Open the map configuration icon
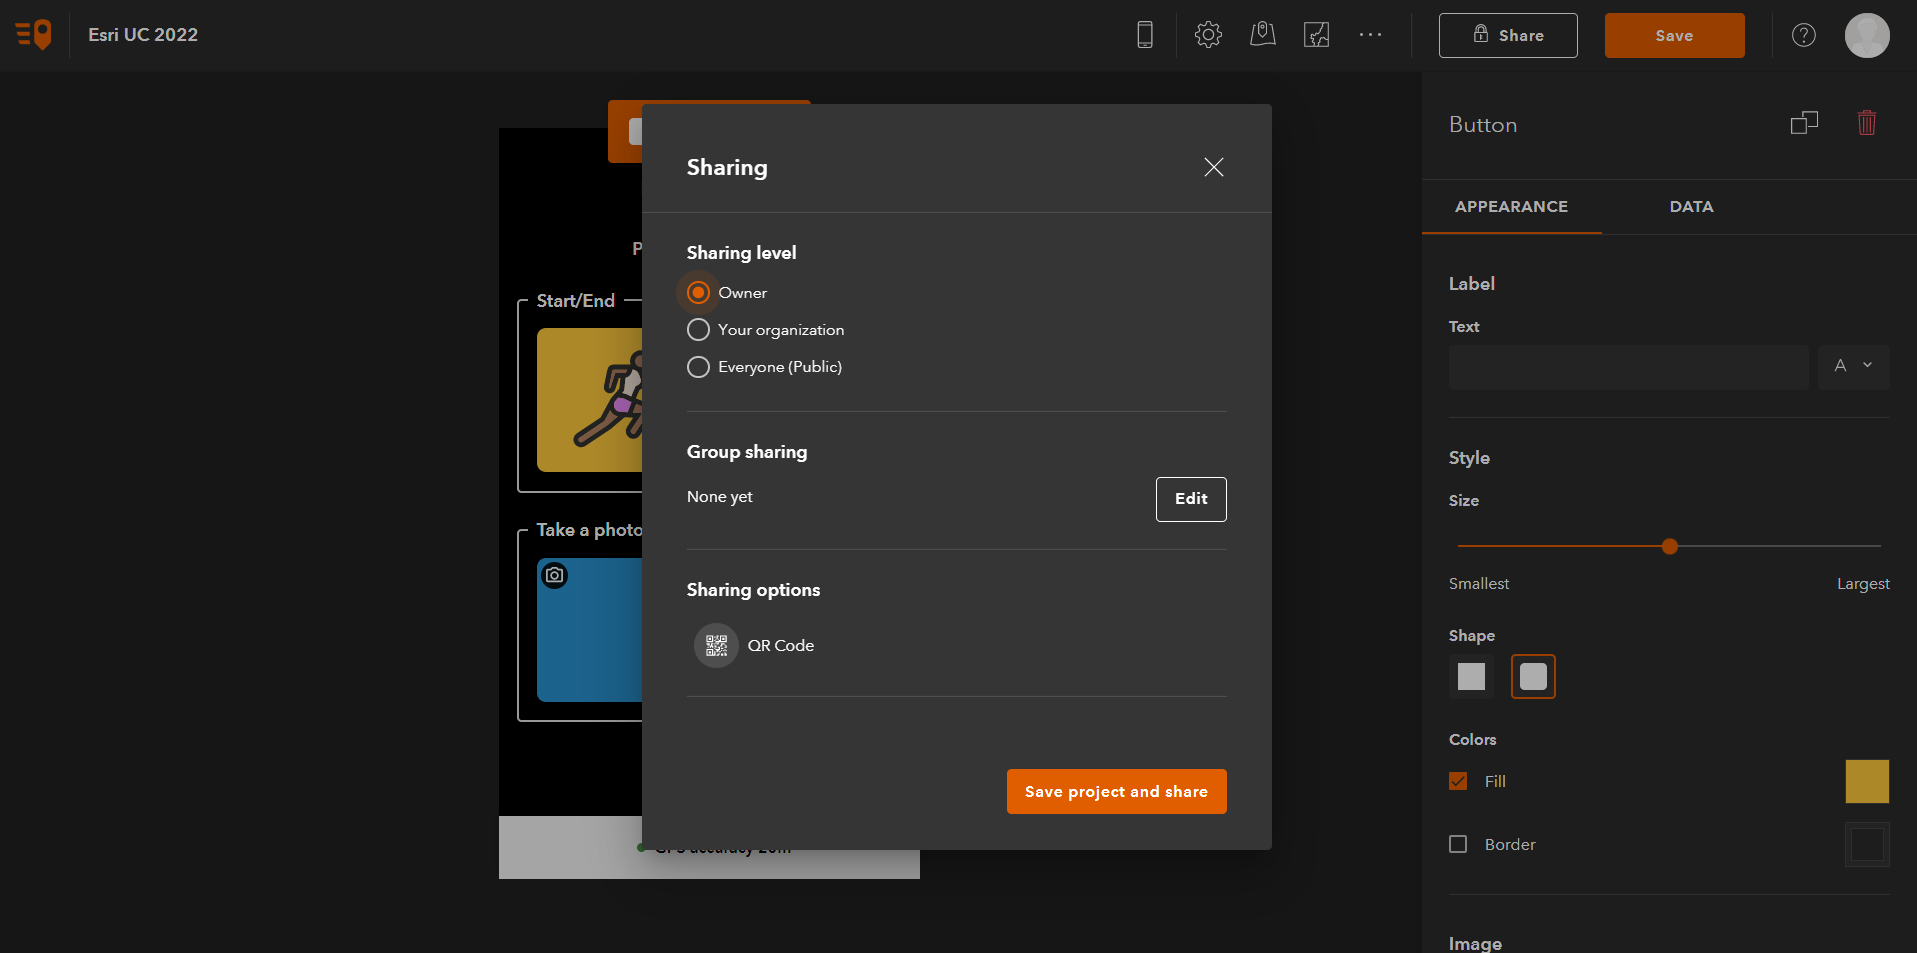This screenshot has width=1917, height=953. point(1263,35)
